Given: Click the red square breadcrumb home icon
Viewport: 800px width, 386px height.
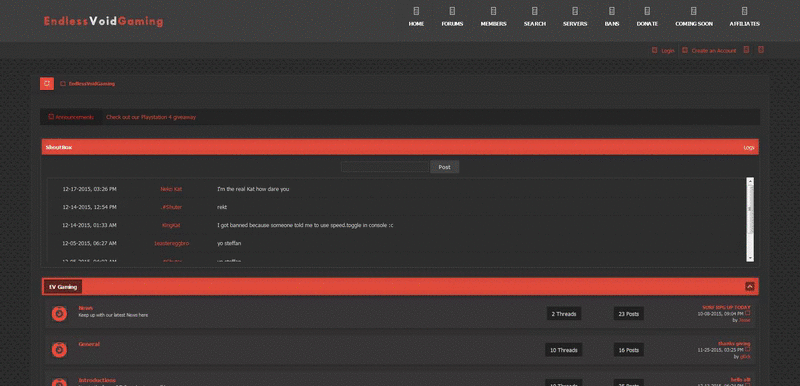Looking at the screenshot, I should point(47,83).
